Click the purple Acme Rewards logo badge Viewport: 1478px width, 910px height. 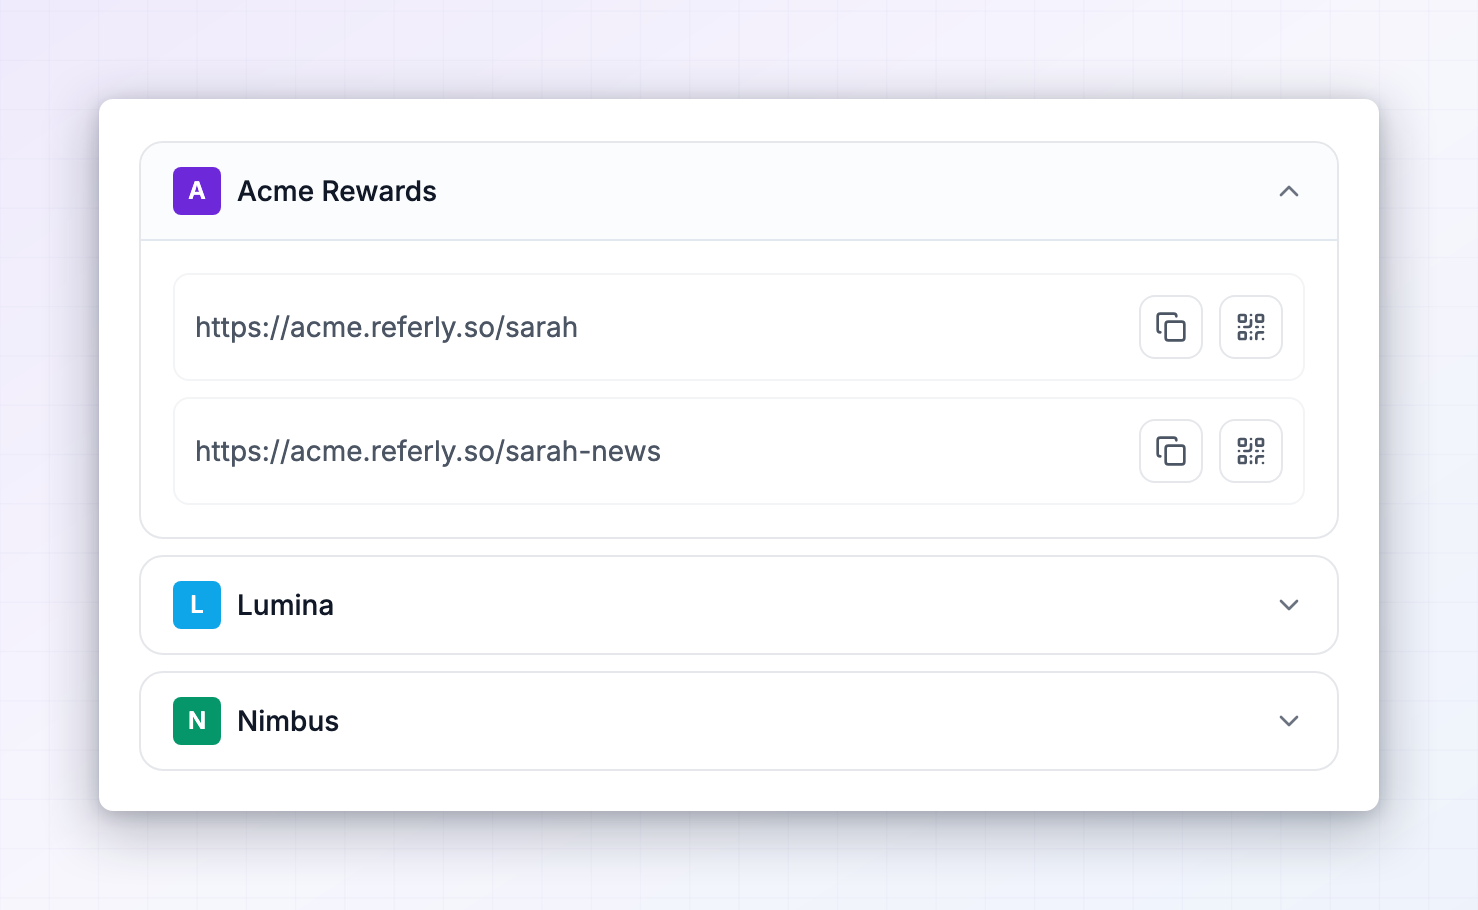tap(197, 191)
